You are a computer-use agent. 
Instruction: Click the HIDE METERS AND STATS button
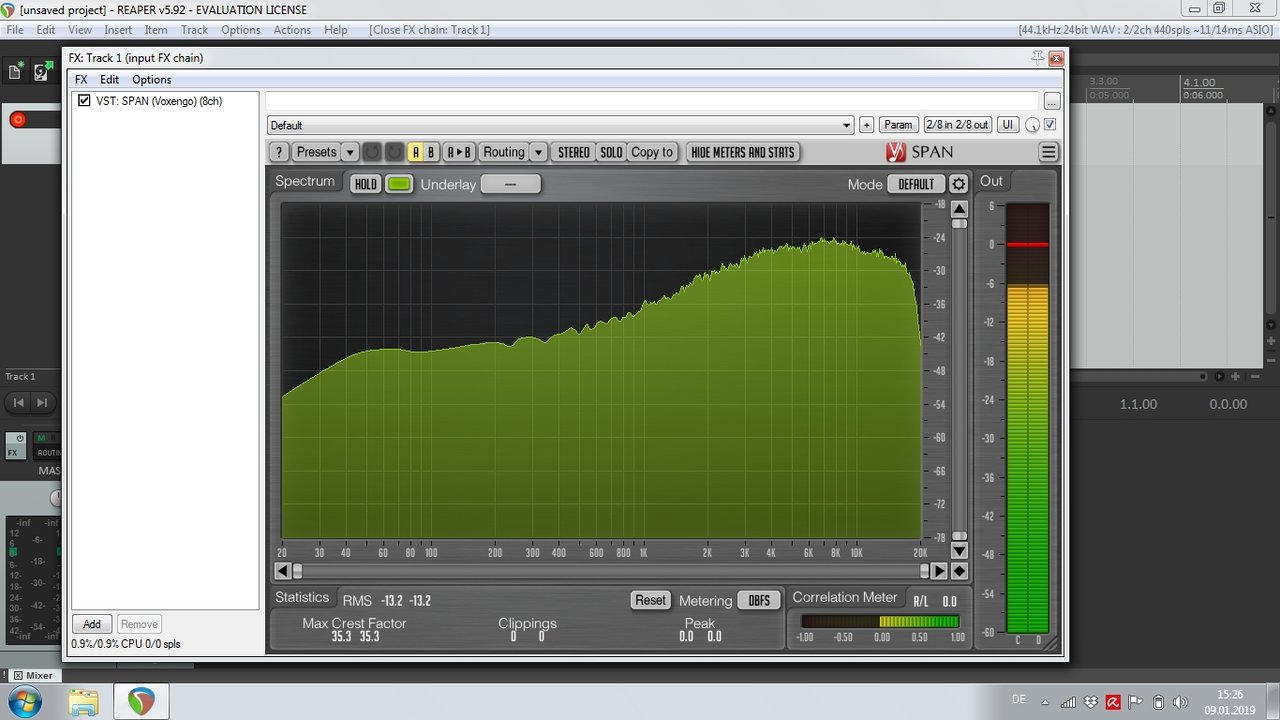(x=743, y=152)
